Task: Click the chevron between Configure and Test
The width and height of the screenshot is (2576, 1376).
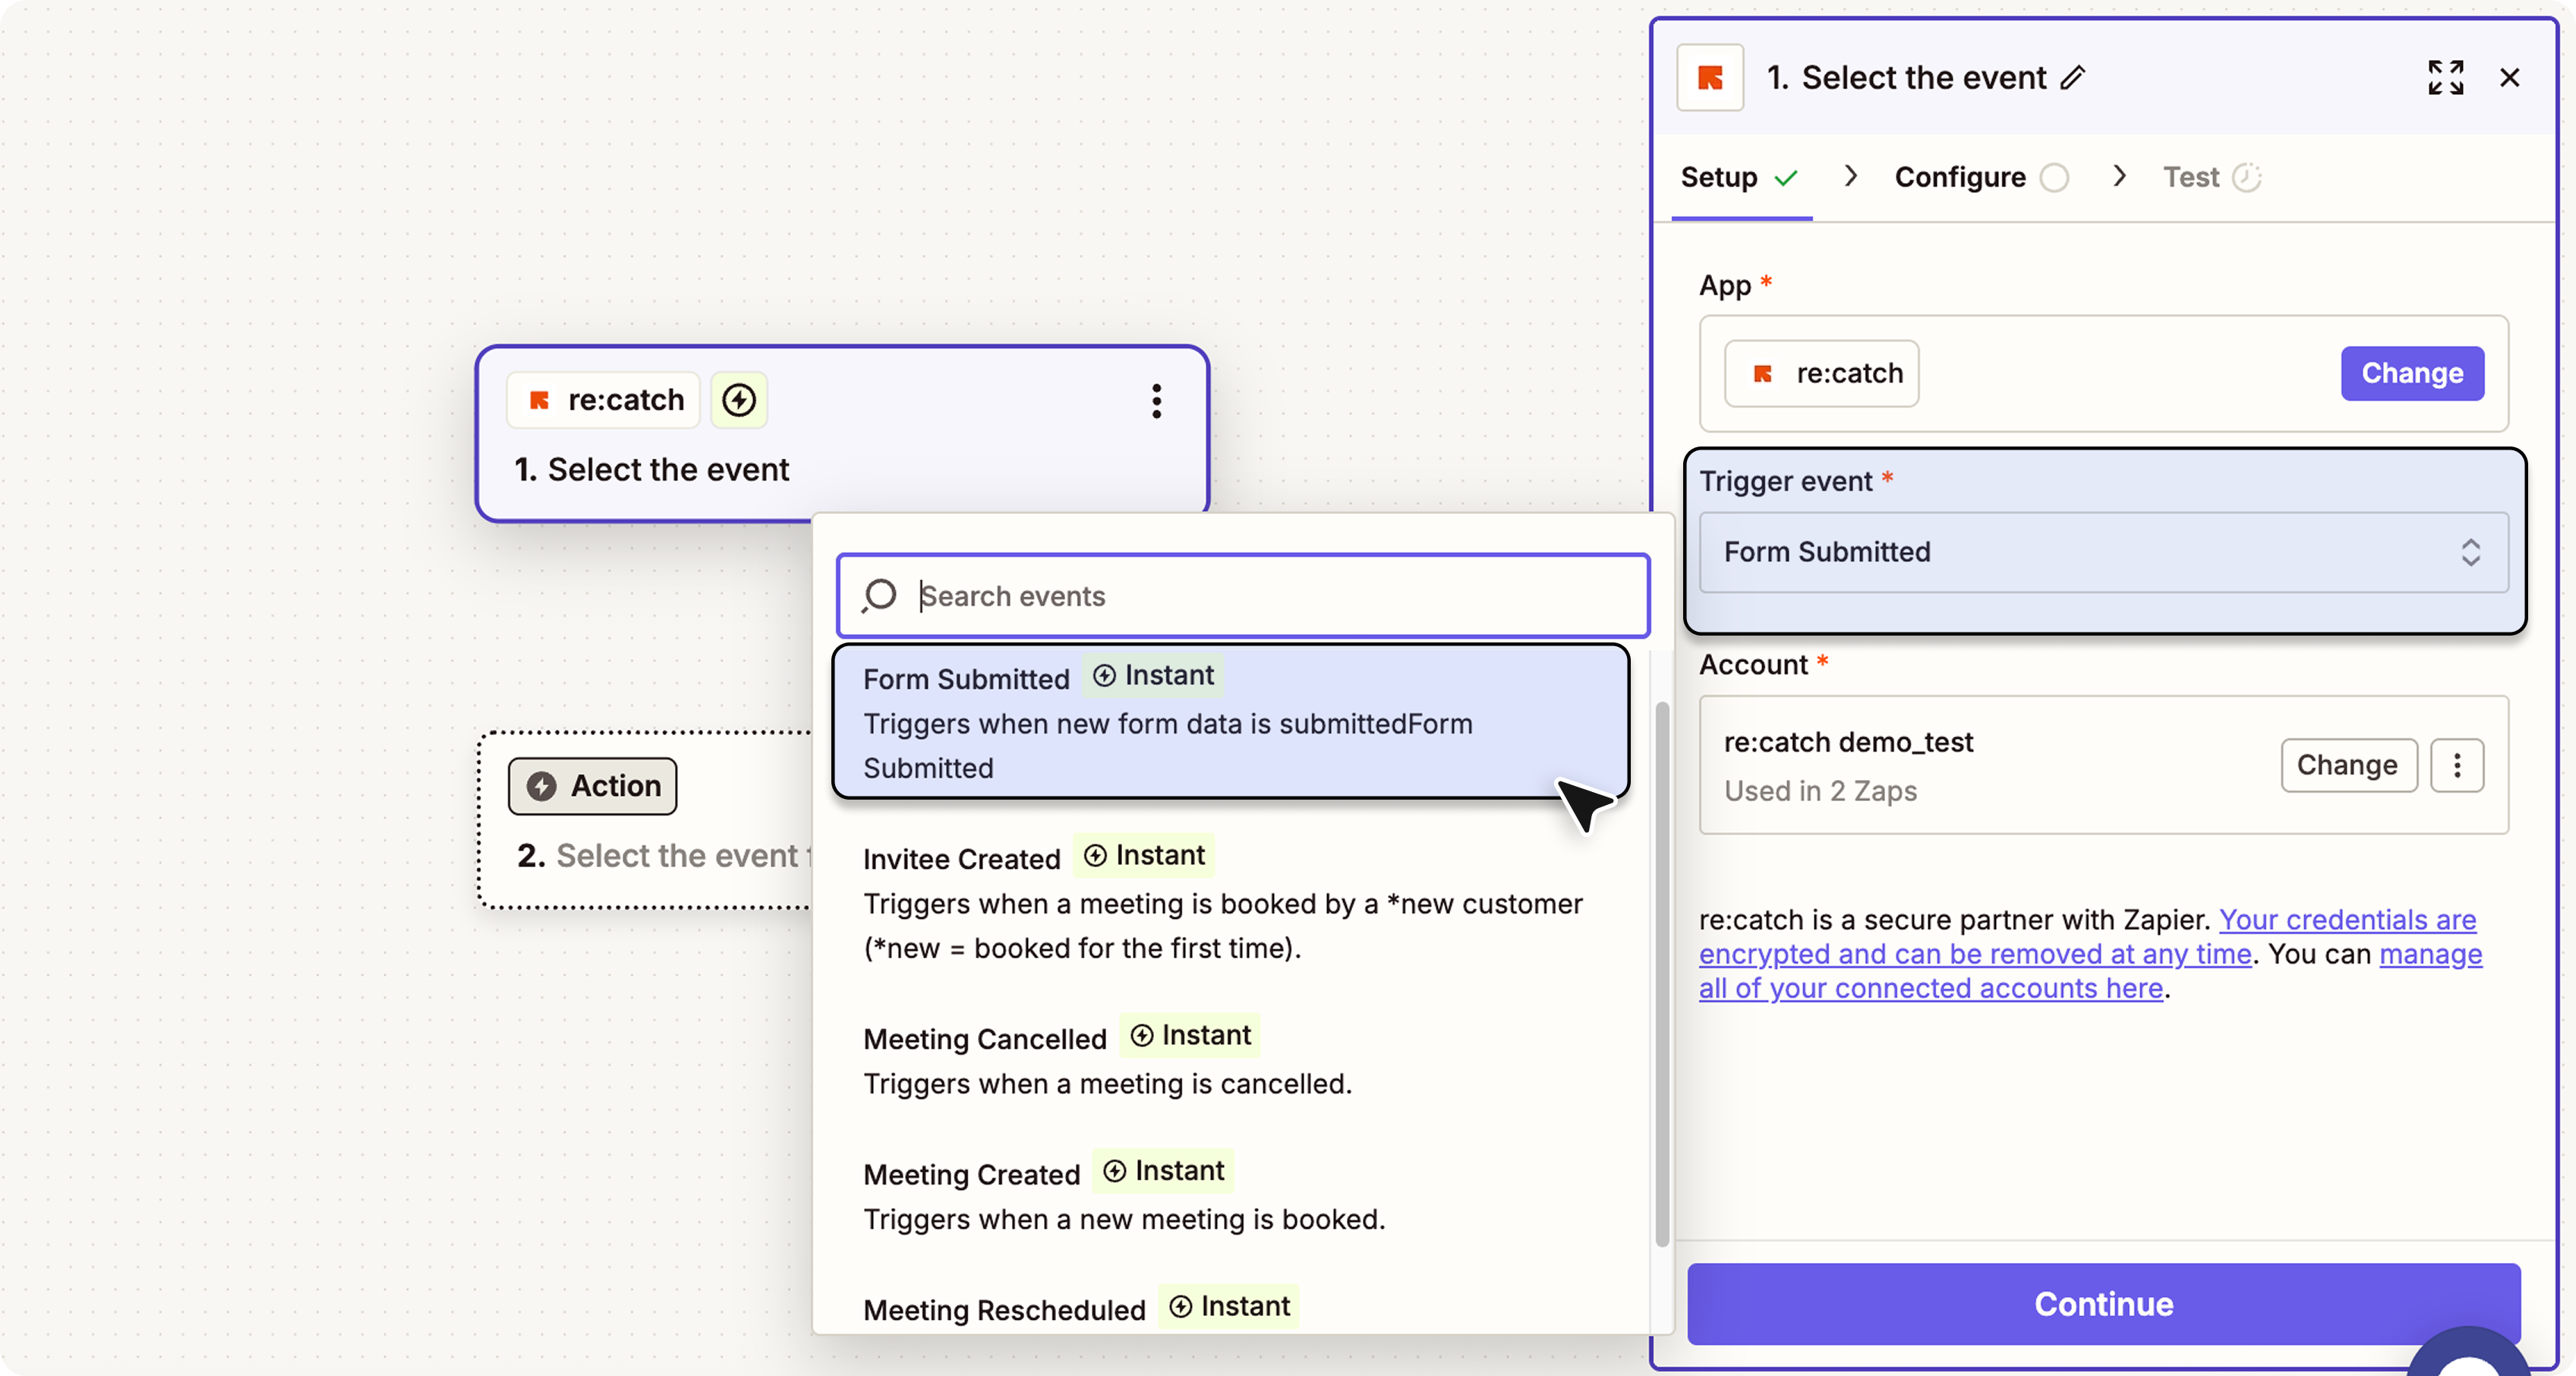Action: [2118, 176]
